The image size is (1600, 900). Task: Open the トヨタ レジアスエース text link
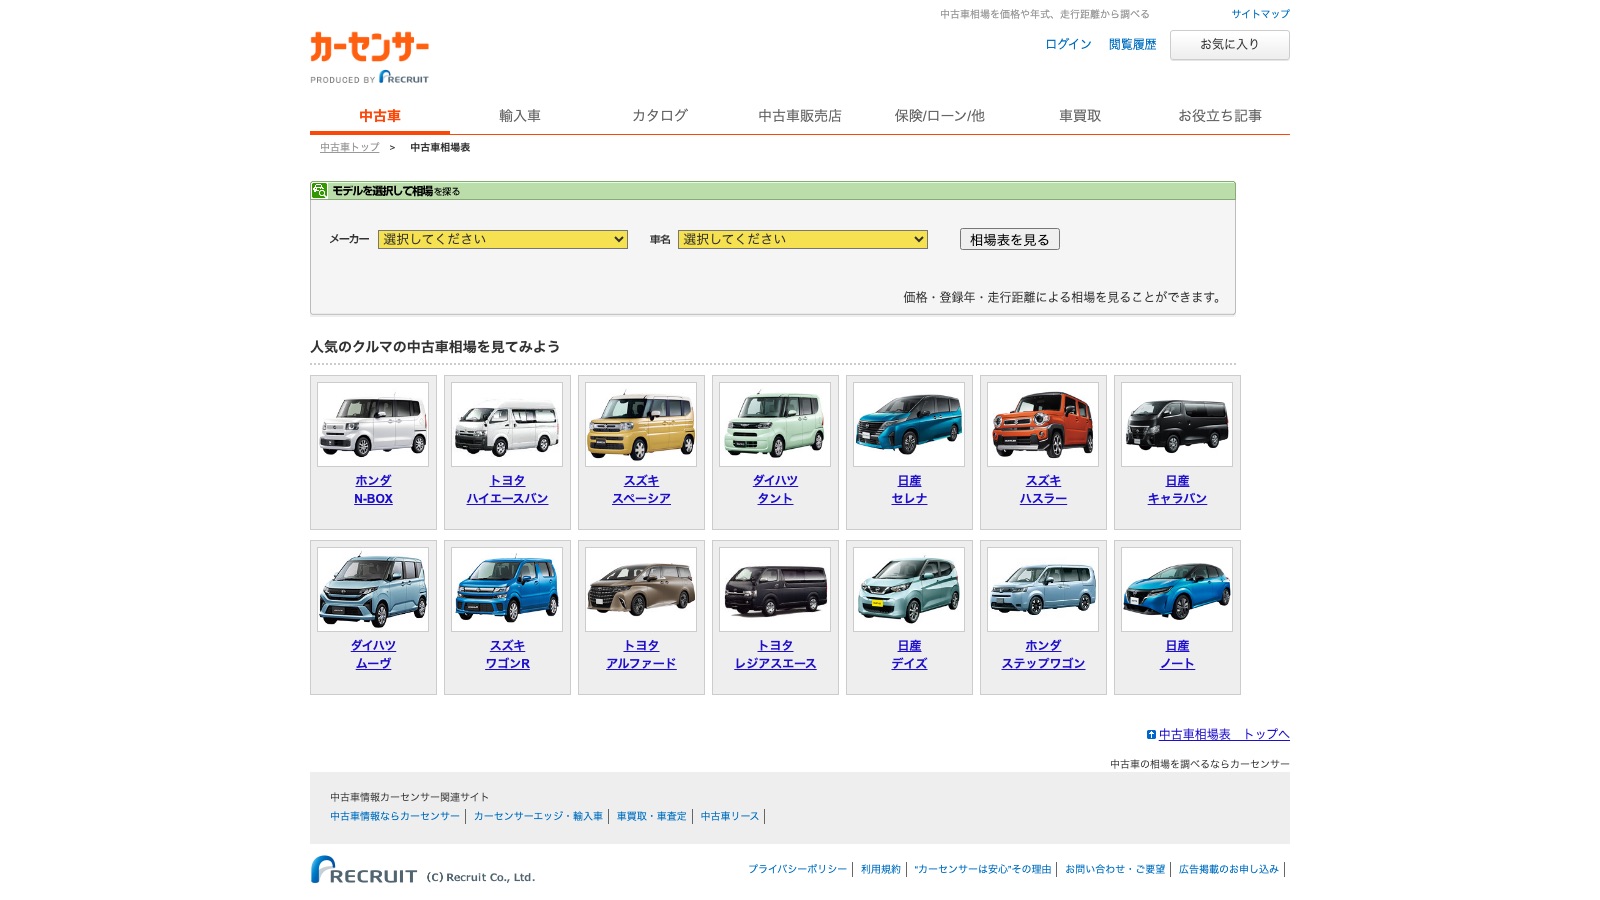pyautogui.click(x=775, y=655)
